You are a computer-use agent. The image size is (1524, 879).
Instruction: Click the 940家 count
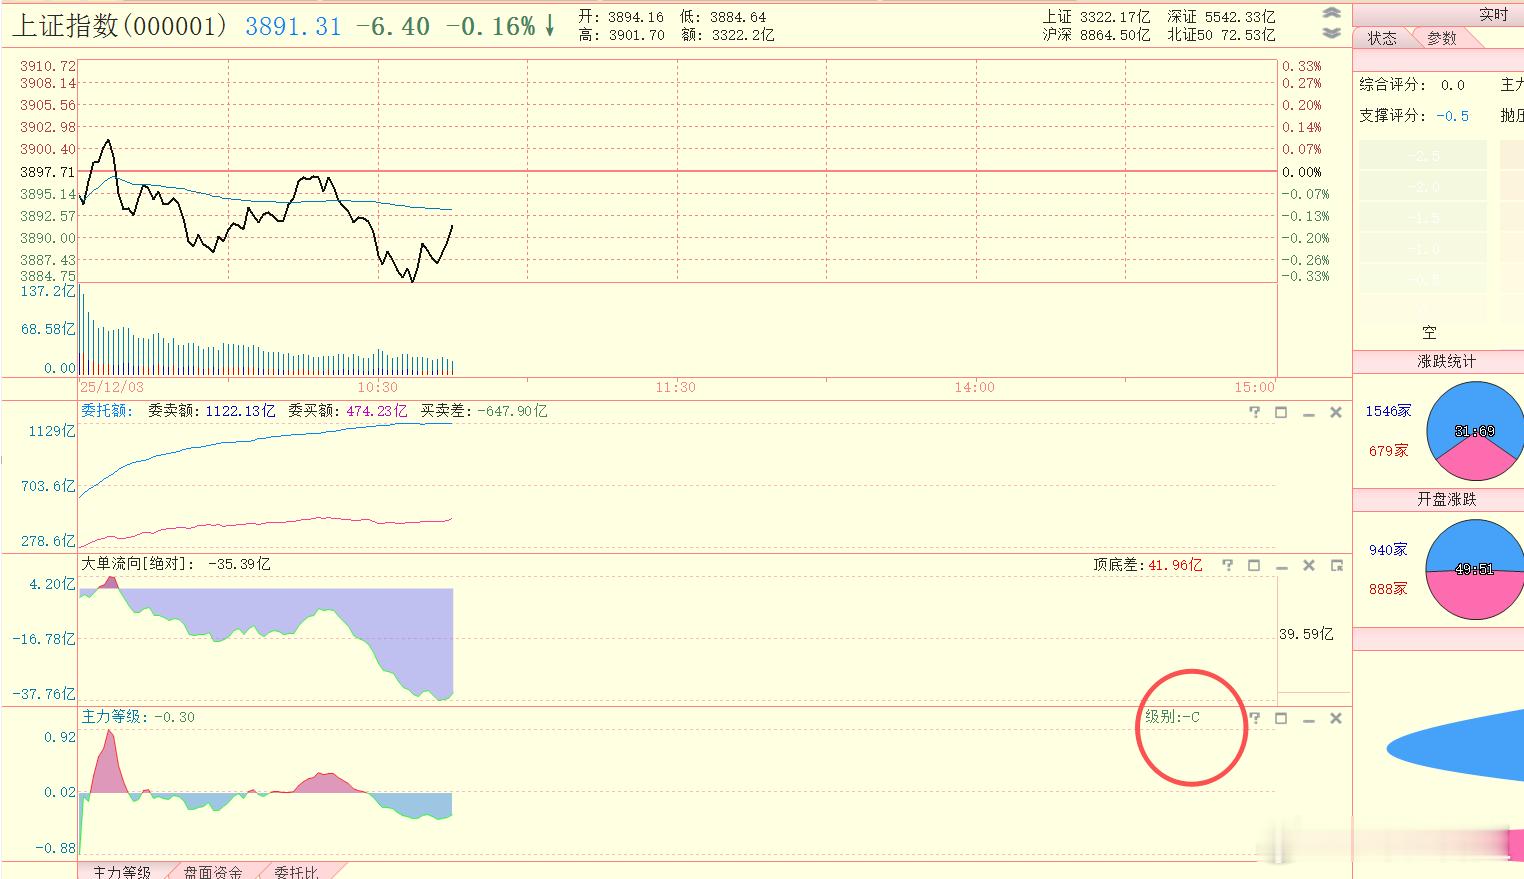pos(1388,550)
